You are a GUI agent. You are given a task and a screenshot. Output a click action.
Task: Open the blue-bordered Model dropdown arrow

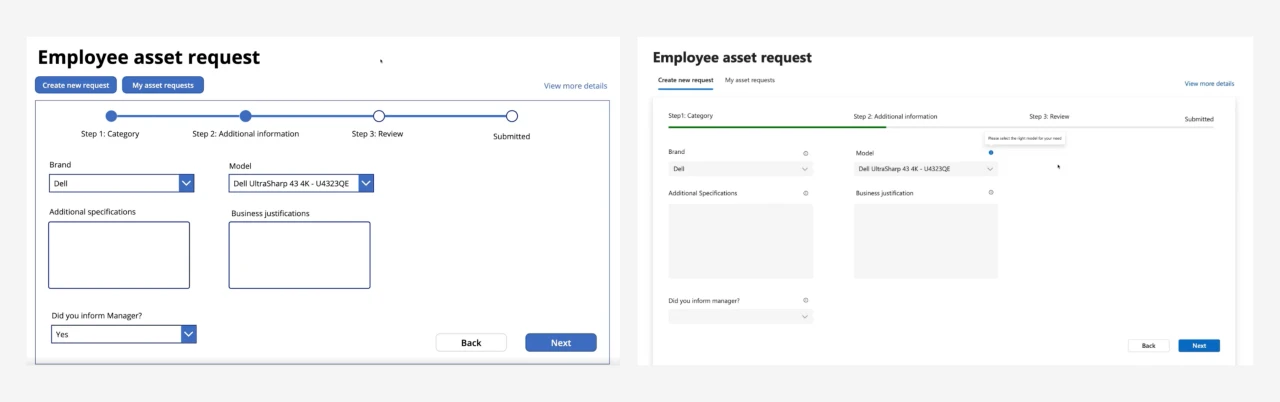coord(365,184)
